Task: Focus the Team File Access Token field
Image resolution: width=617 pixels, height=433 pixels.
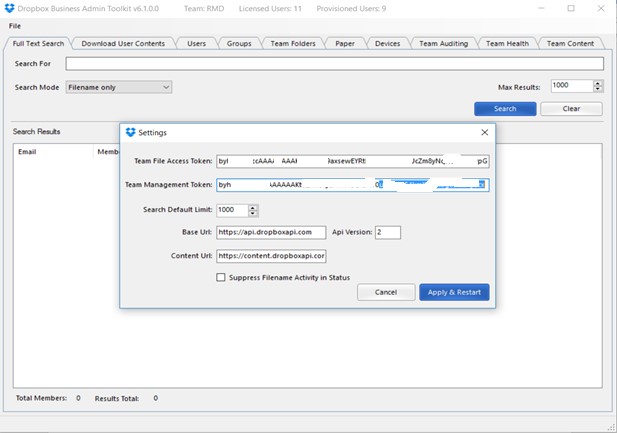Action: [353, 161]
